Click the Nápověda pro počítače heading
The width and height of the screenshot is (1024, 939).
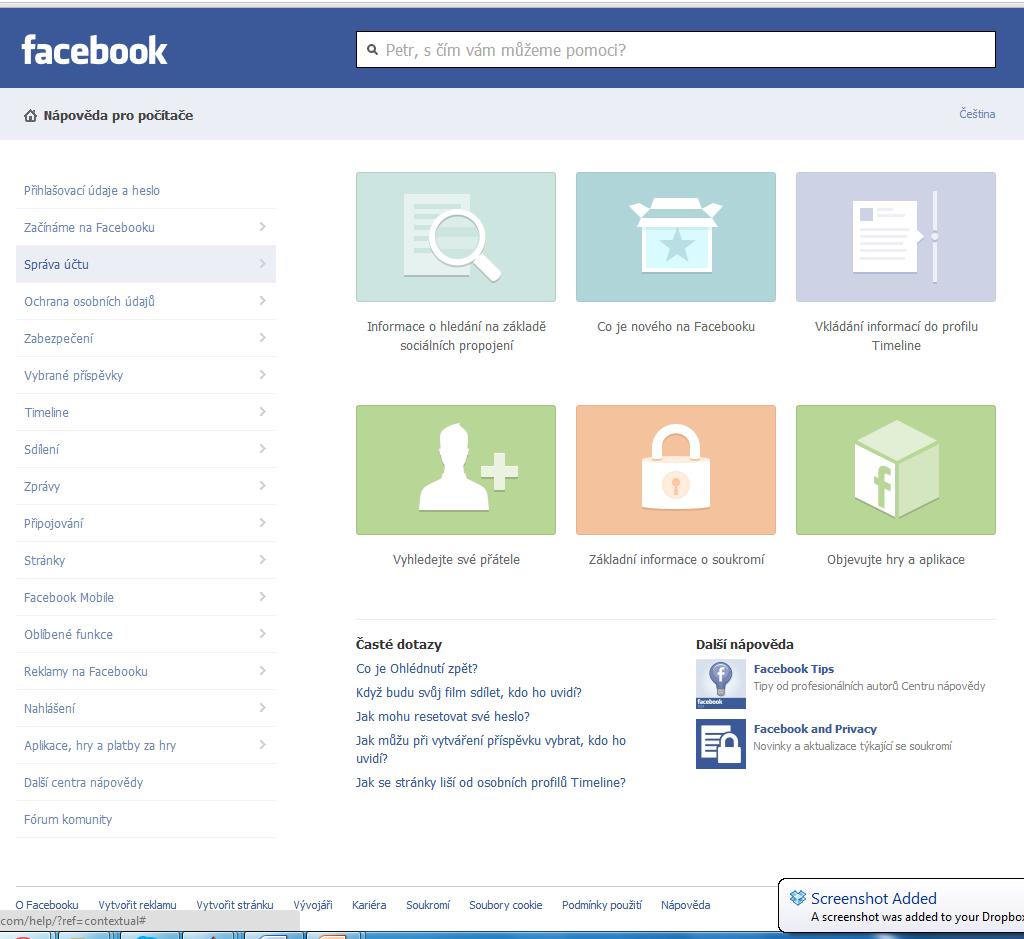tap(118, 116)
